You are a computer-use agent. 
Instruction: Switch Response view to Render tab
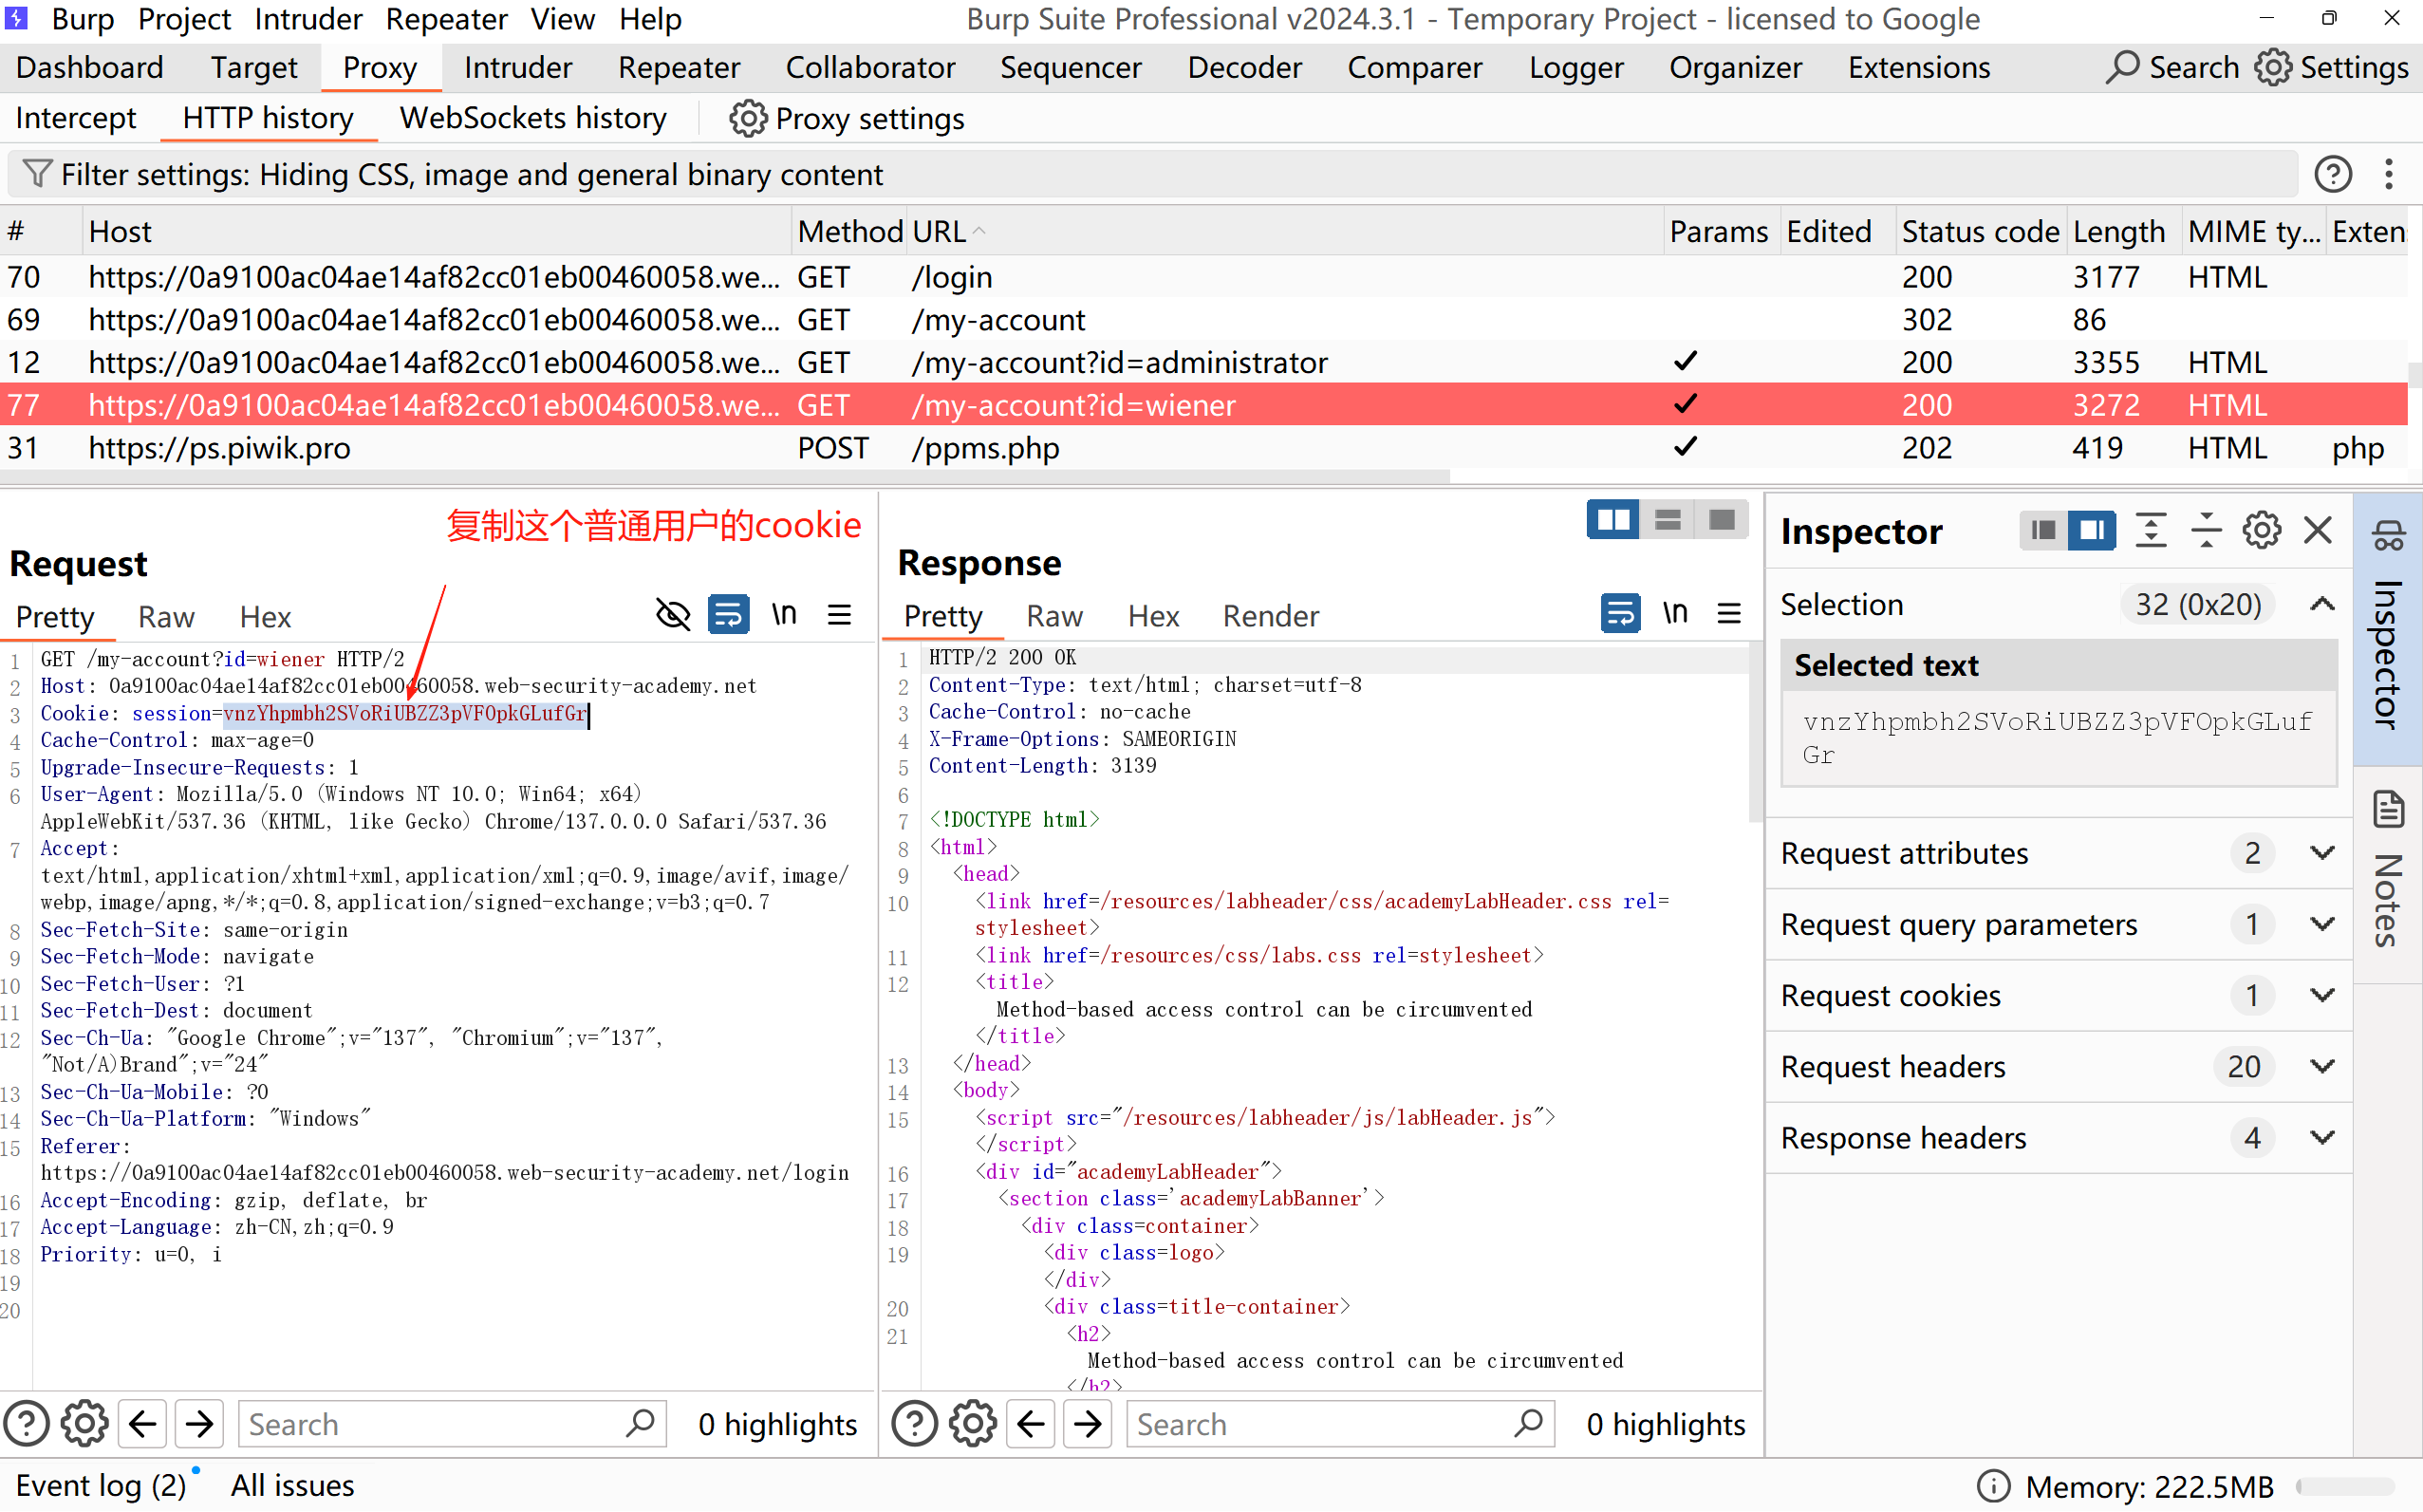coord(1270,616)
